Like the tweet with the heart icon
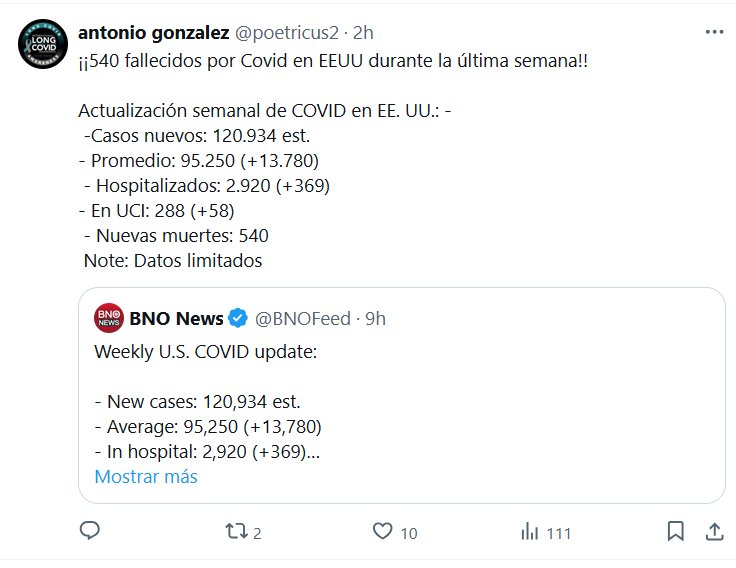Screen dimensions: 736x568 pos(381,531)
